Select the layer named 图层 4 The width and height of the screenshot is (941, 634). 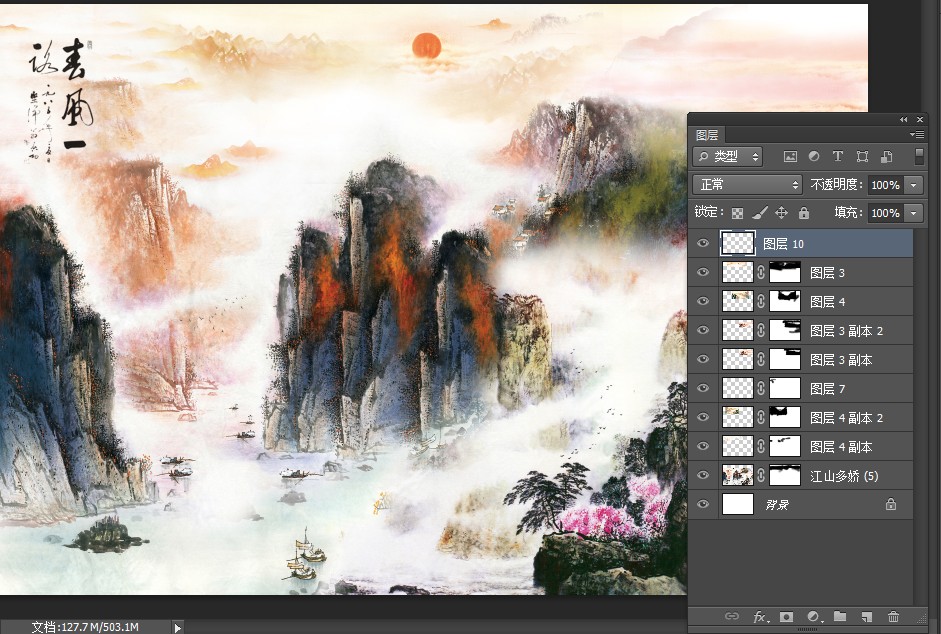point(801,301)
